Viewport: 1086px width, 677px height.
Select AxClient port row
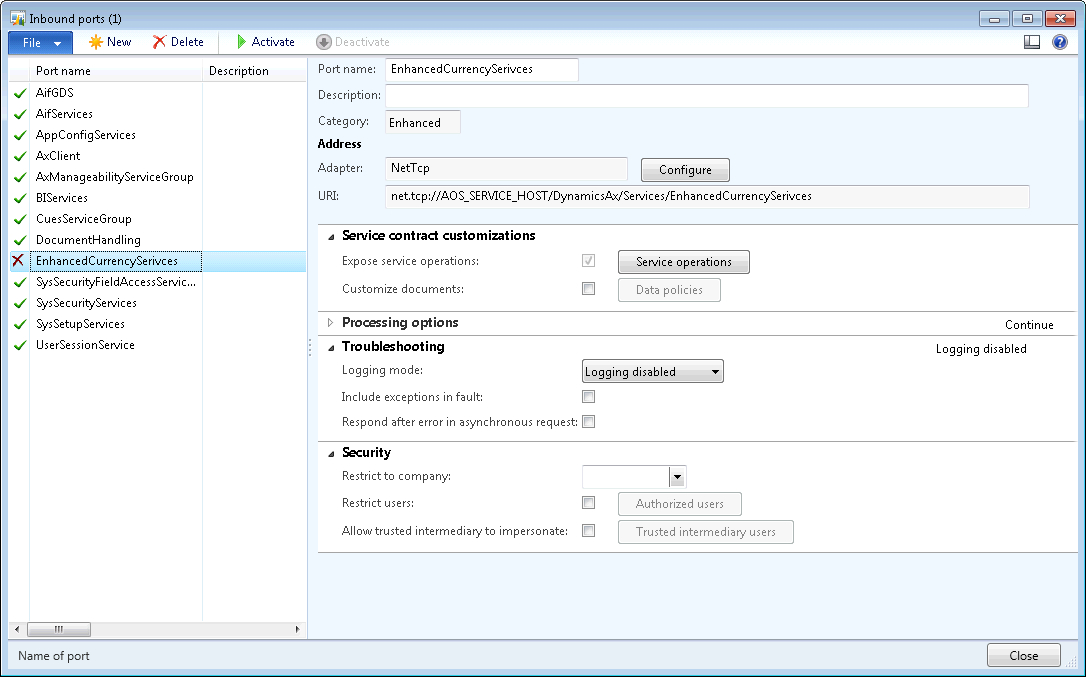coord(158,156)
